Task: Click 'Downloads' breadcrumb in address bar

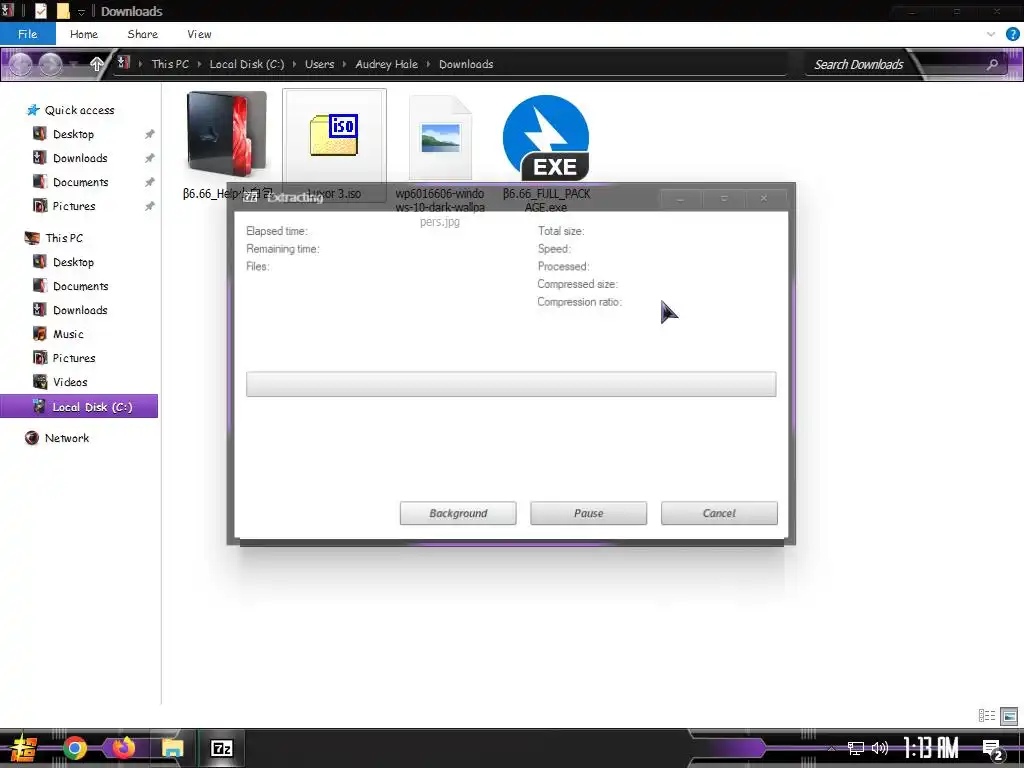Action: click(466, 64)
